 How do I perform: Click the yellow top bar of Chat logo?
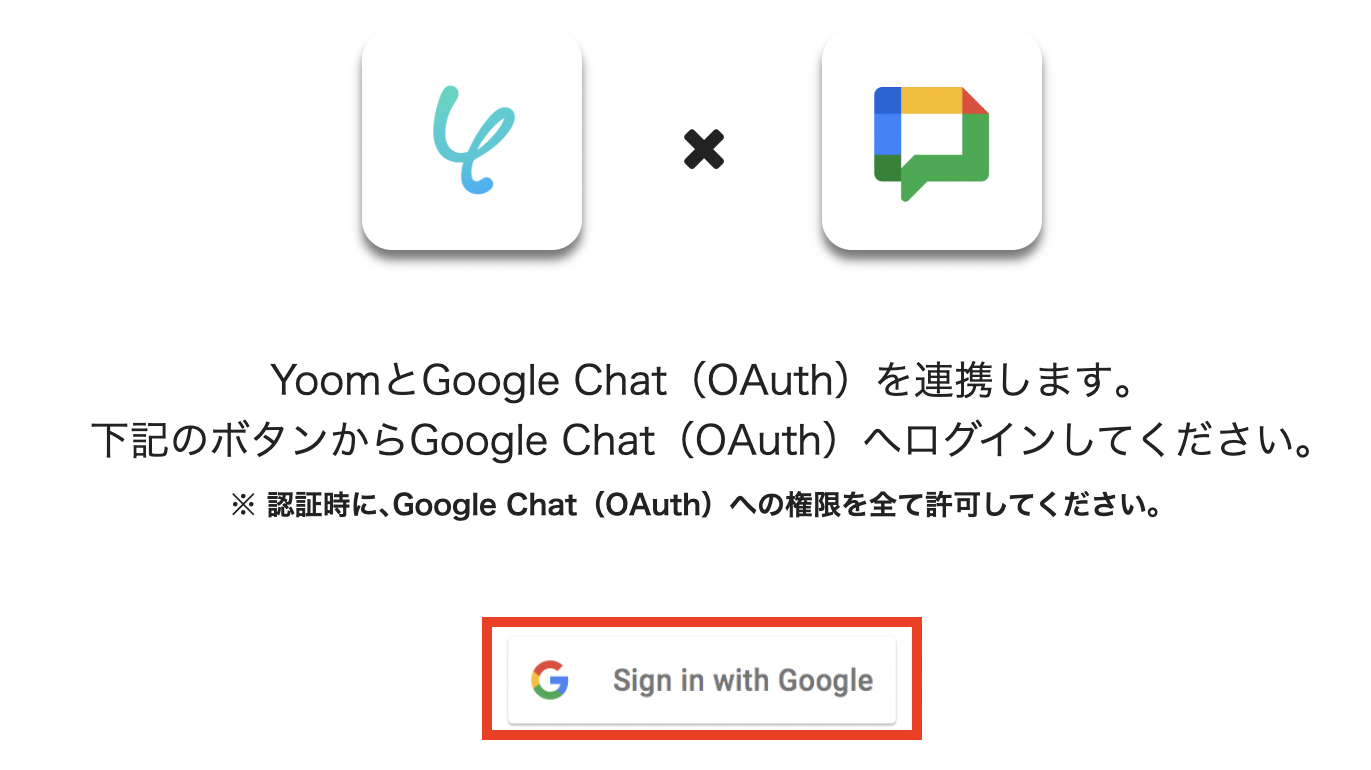tap(931, 100)
